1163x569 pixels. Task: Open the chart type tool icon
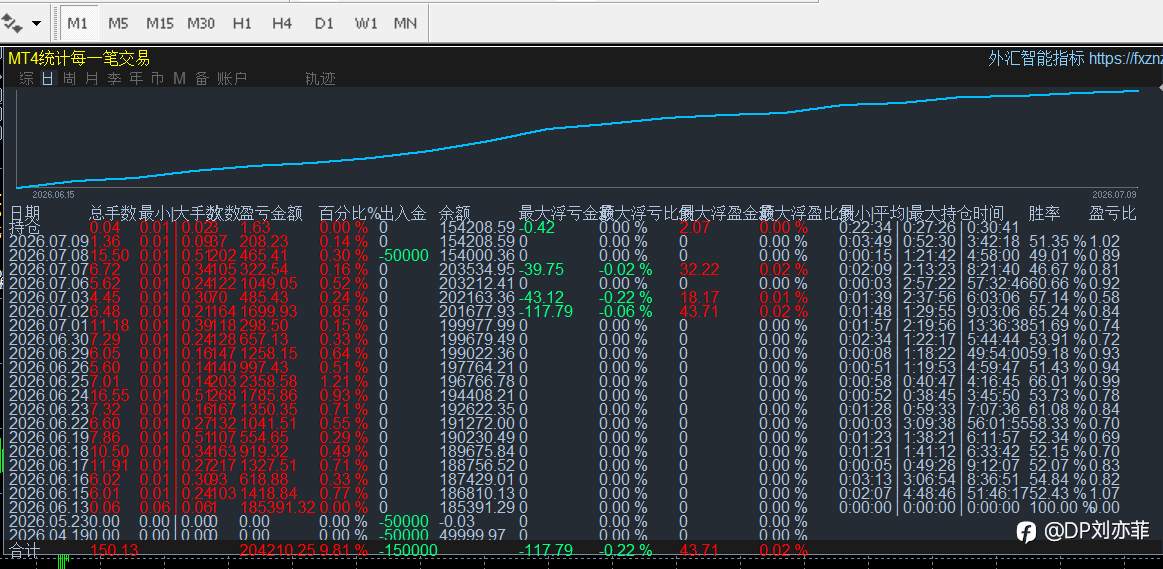pyautogui.click(x=12, y=23)
